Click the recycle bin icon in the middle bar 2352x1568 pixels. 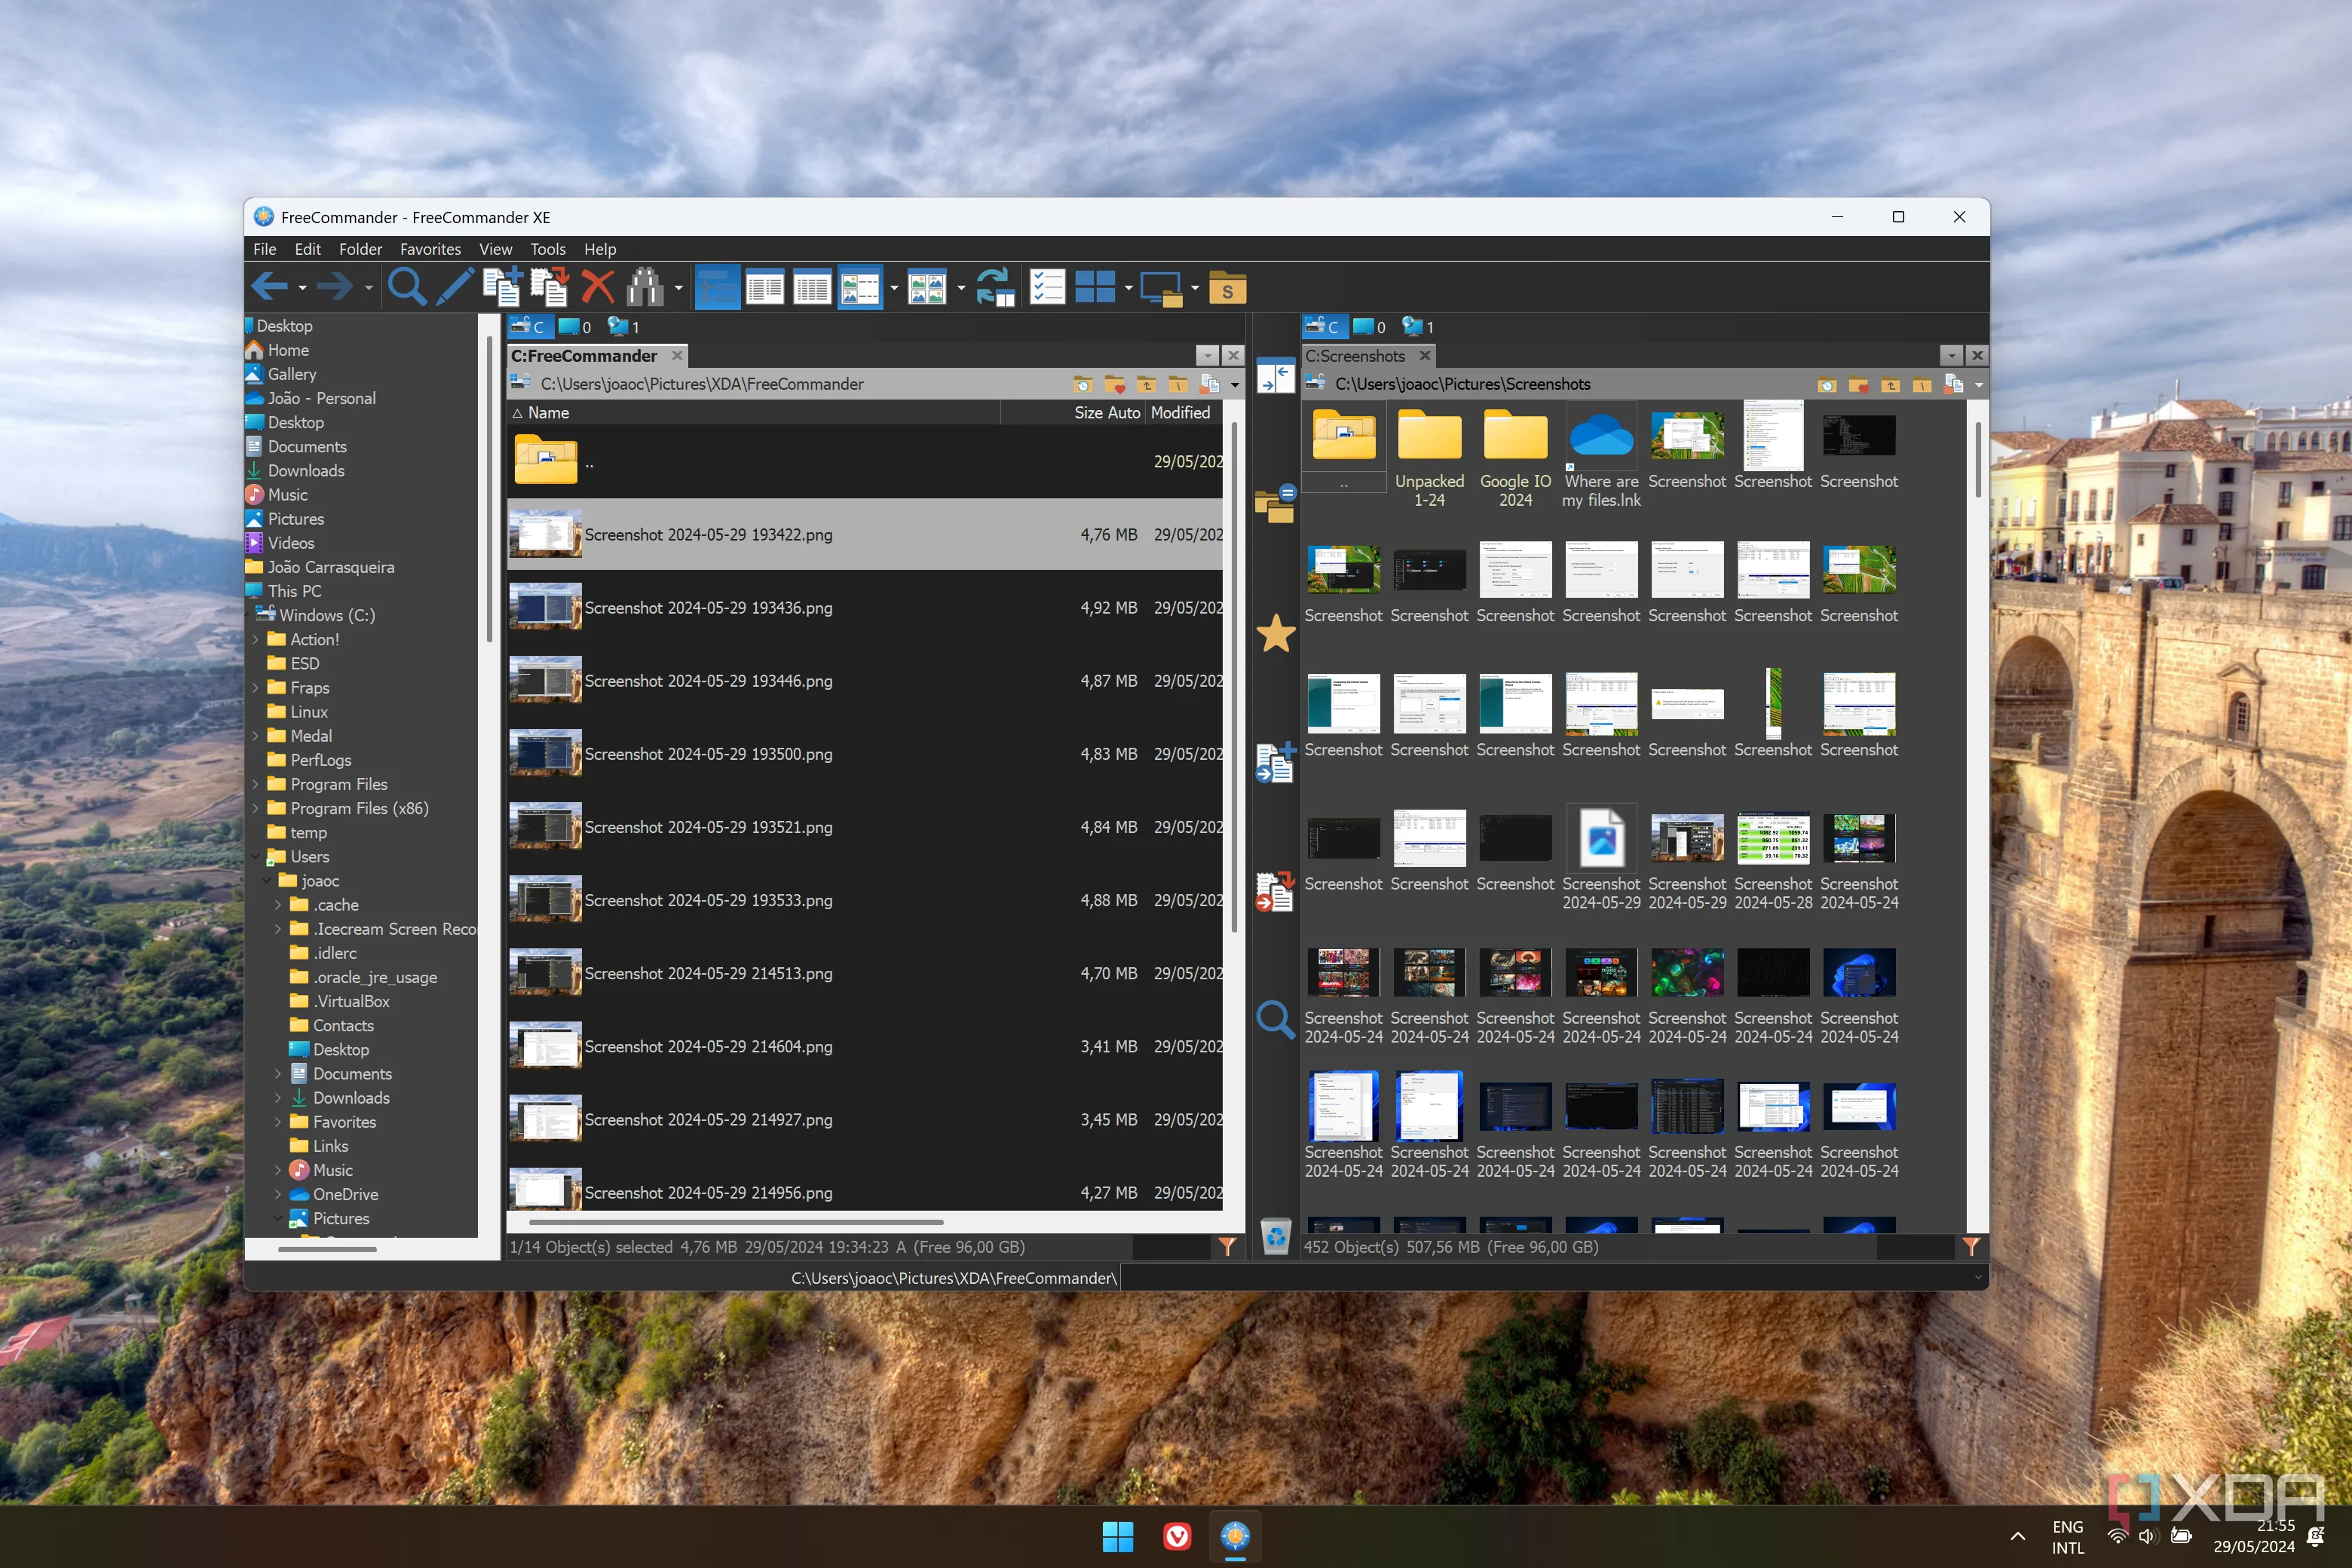point(1275,1237)
